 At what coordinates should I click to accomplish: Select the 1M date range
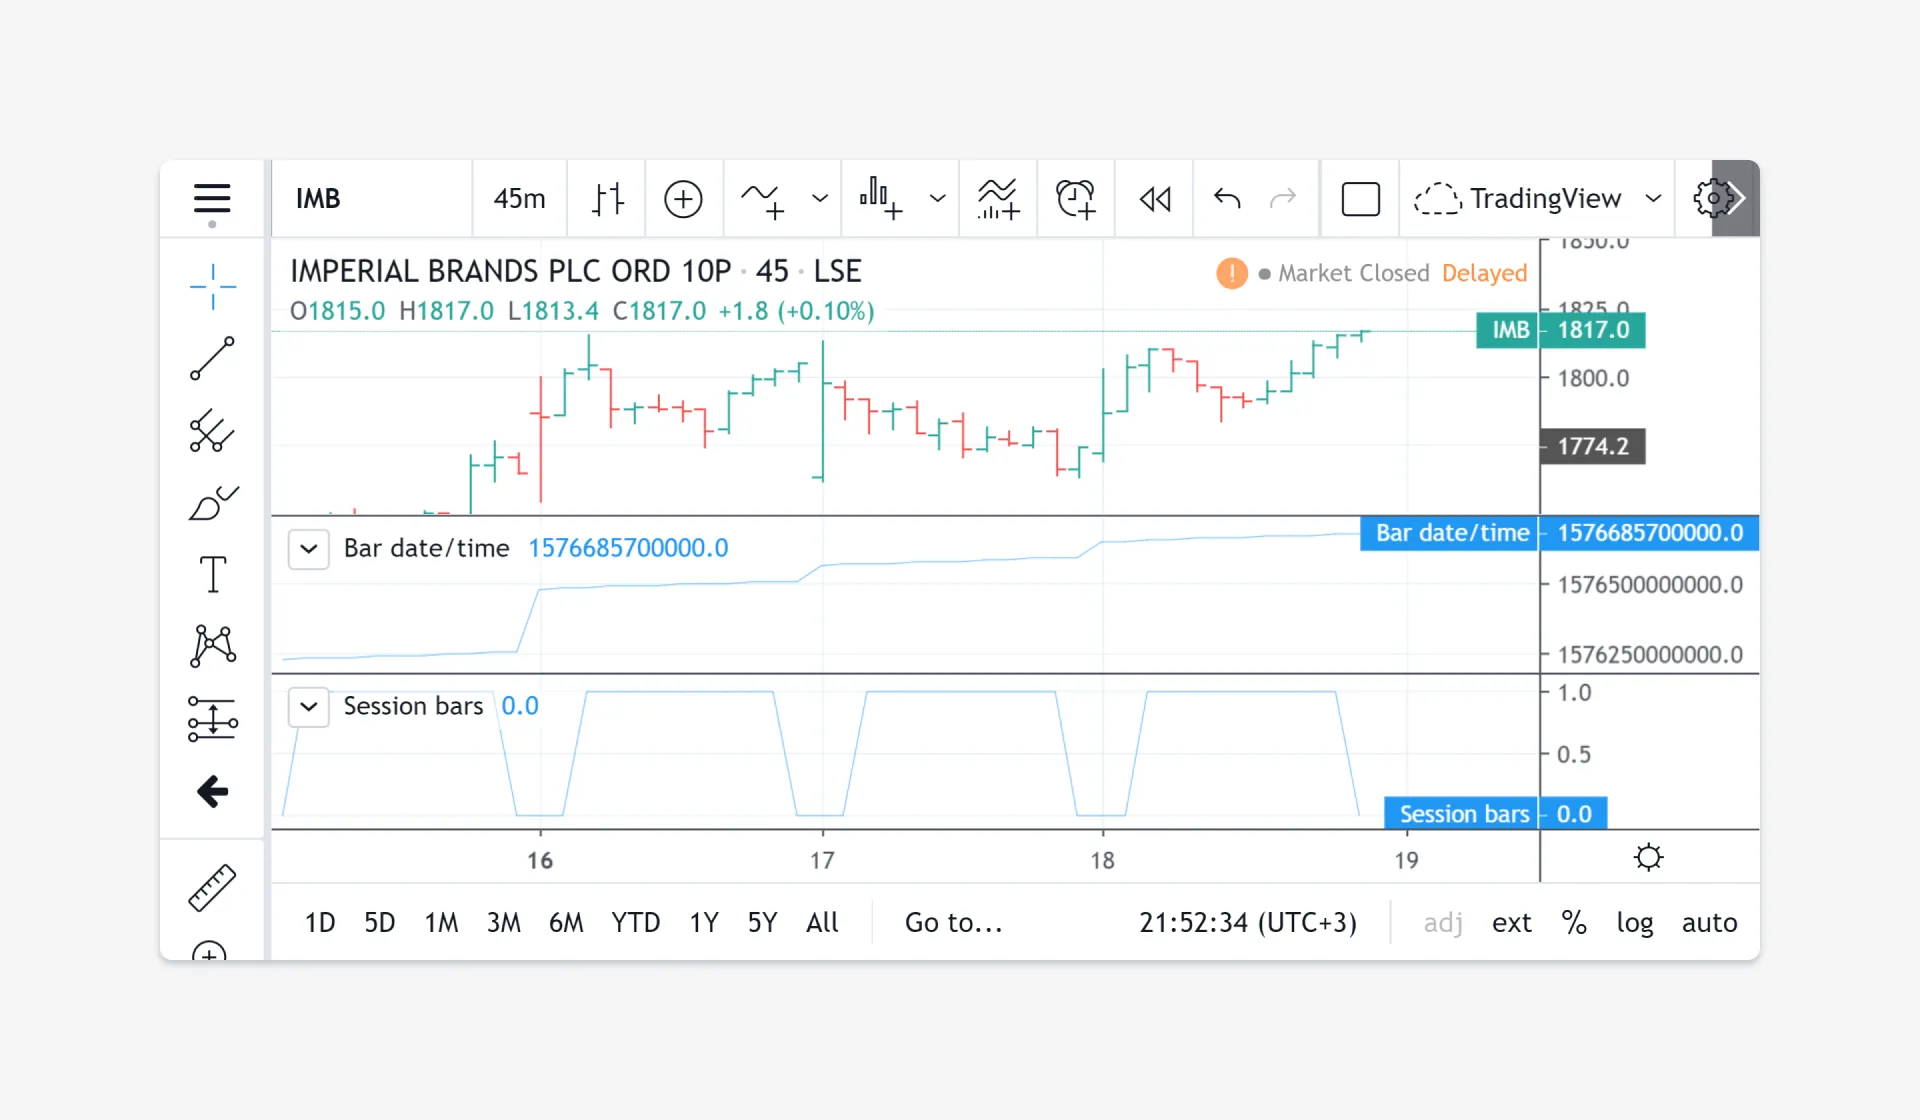coord(441,922)
